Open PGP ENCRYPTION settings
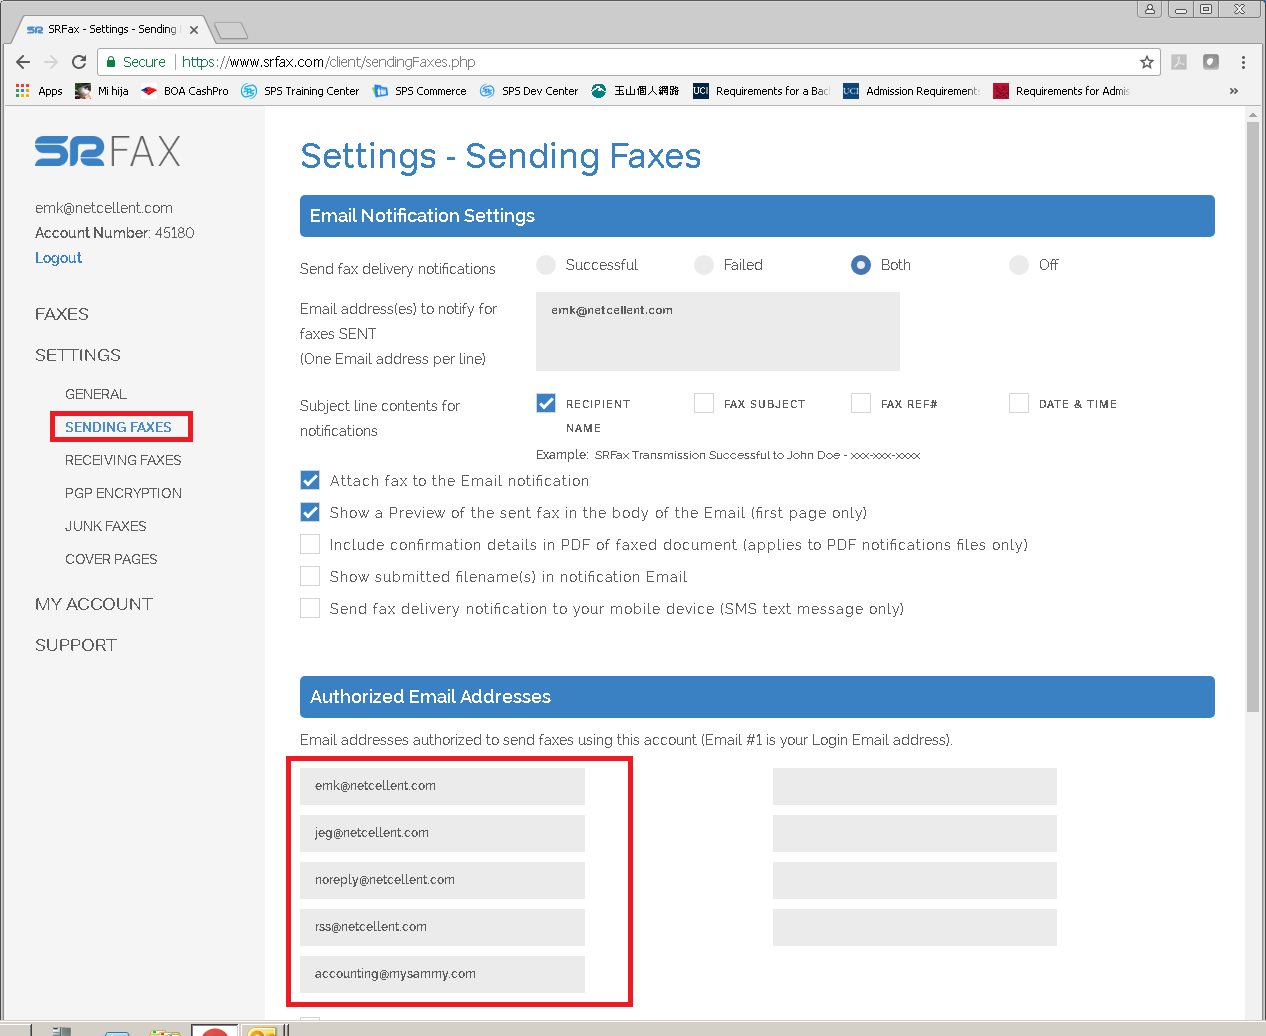Image resolution: width=1266 pixels, height=1036 pixels. pyautogui.click(x=123, y=493)
